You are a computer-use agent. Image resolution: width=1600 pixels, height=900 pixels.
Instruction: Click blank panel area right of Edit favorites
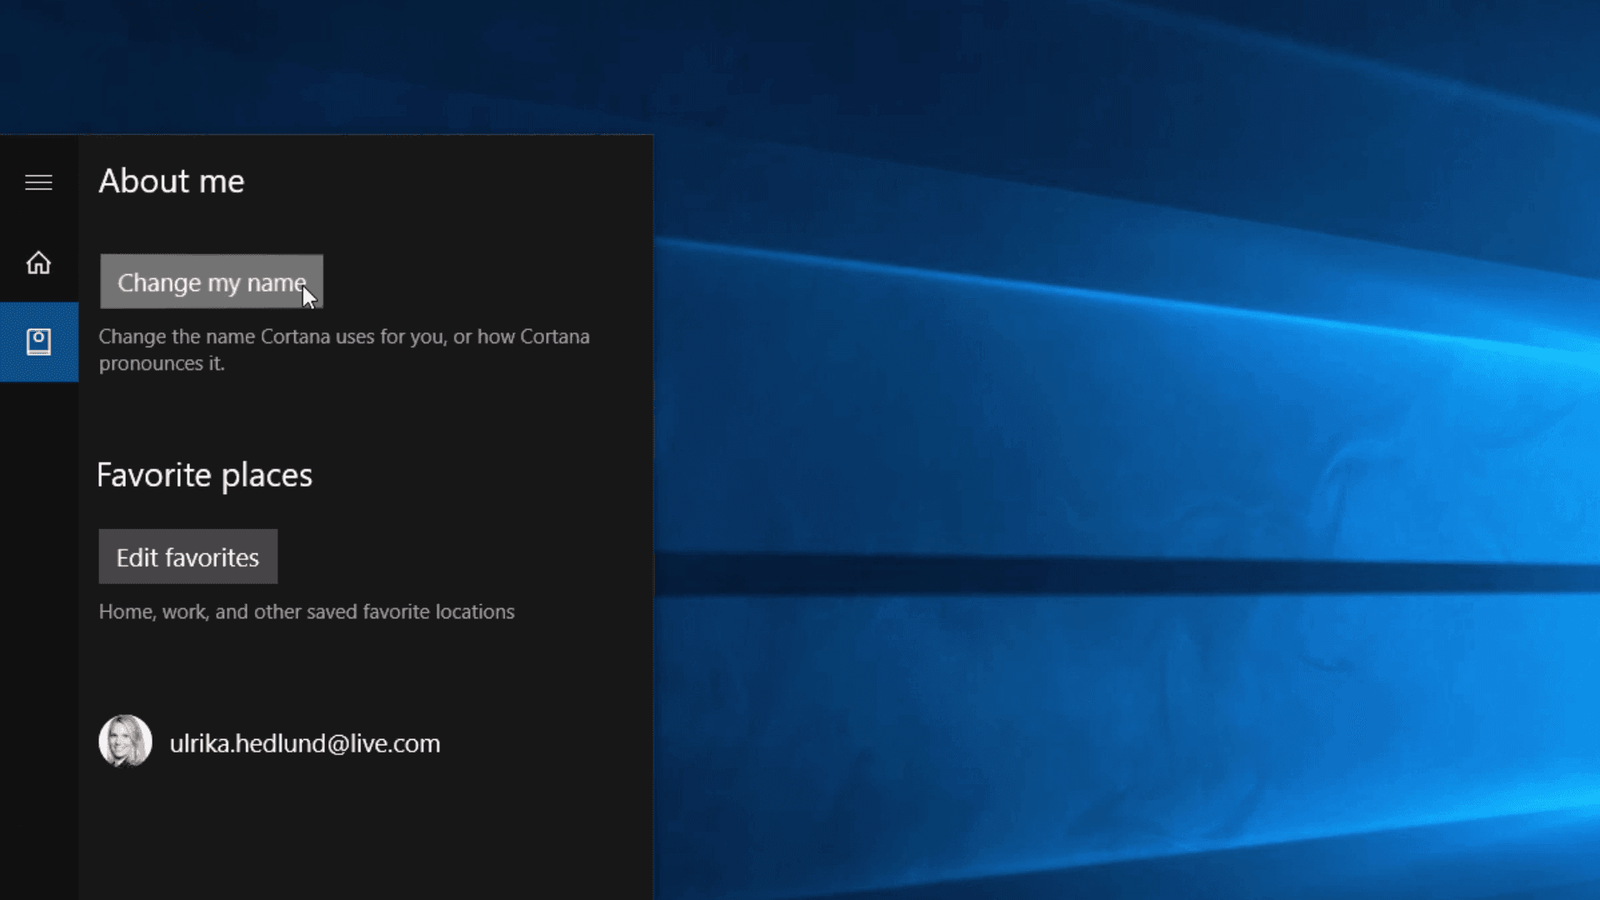click(x=460, y=557)
